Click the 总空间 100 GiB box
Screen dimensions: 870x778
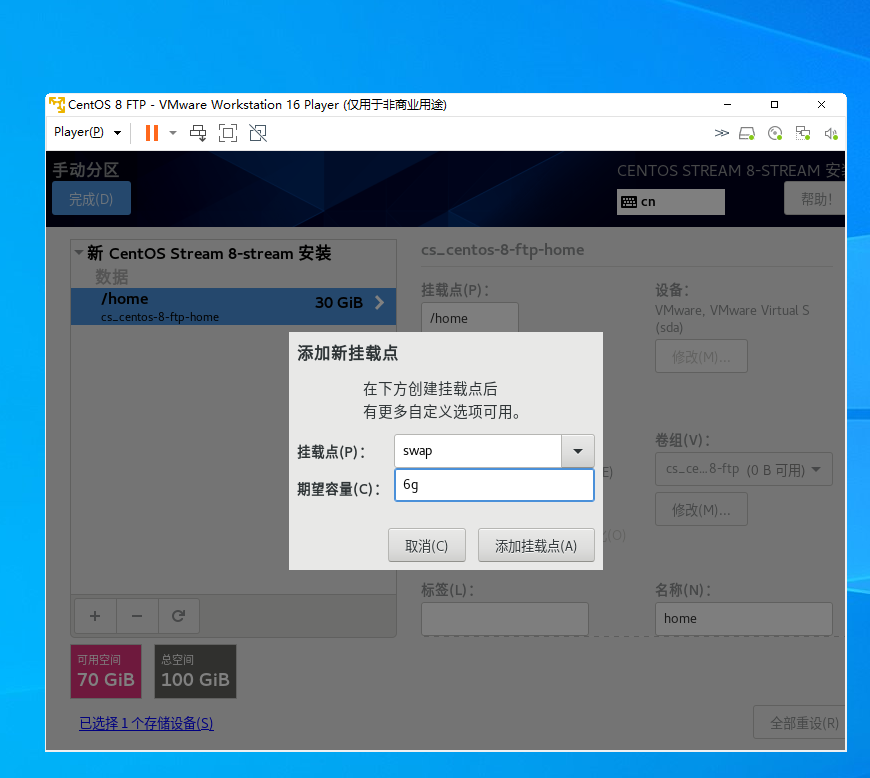tap(195, 671)
